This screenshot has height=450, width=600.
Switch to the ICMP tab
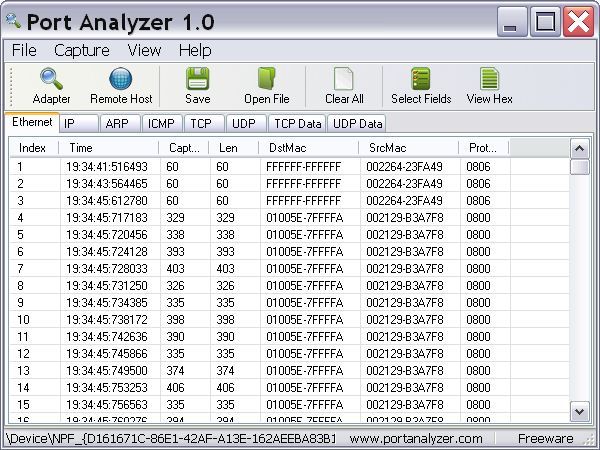162,124
